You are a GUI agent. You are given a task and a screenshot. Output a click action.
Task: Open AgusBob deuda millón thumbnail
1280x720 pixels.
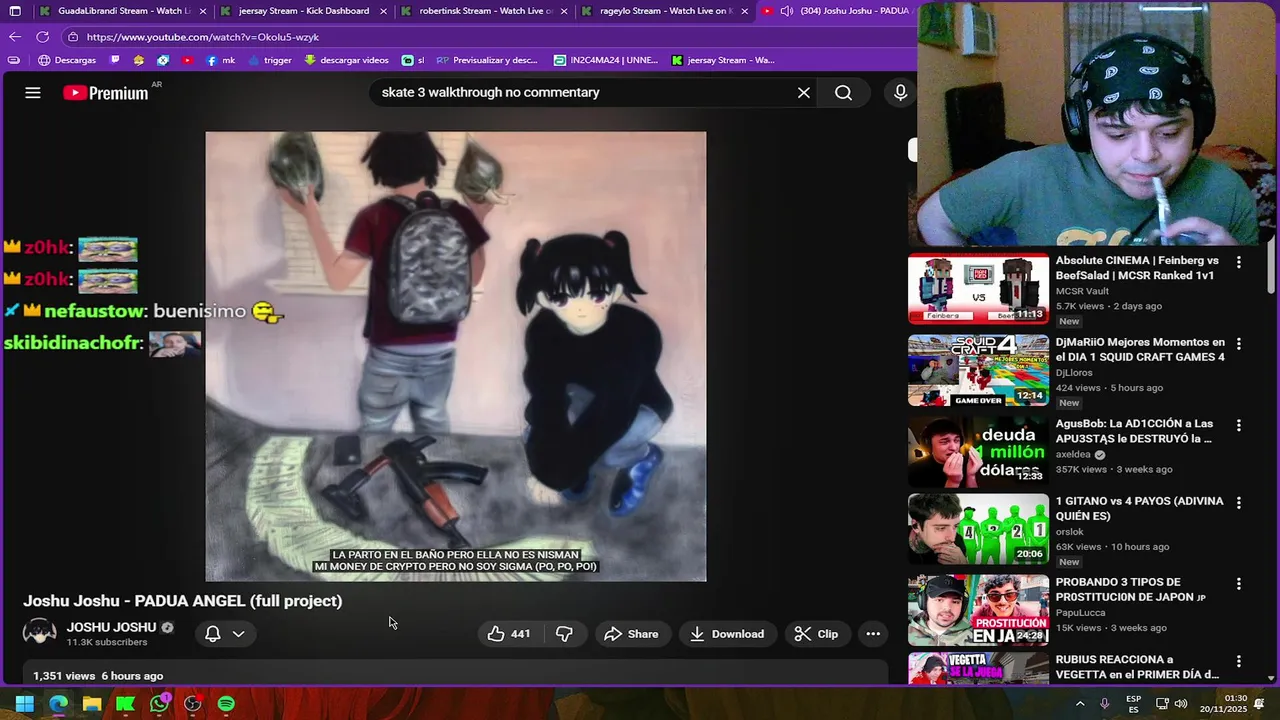[978, 452]
